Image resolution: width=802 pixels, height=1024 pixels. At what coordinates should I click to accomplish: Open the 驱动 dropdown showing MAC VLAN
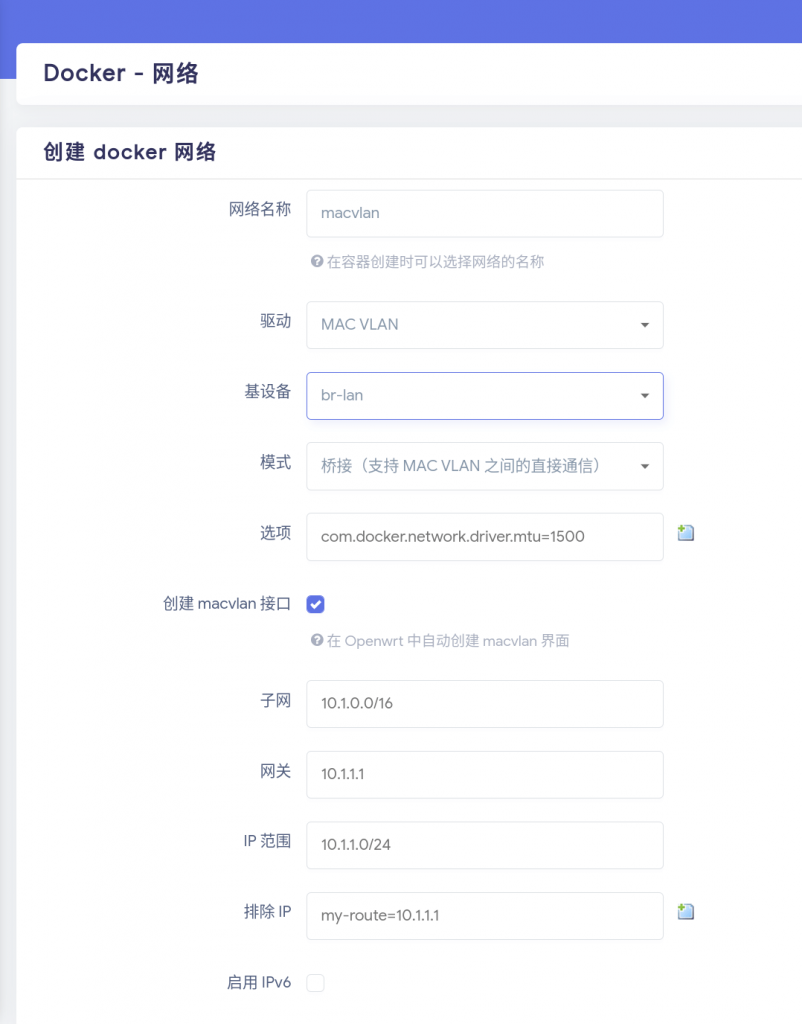(x=484, y=325)
